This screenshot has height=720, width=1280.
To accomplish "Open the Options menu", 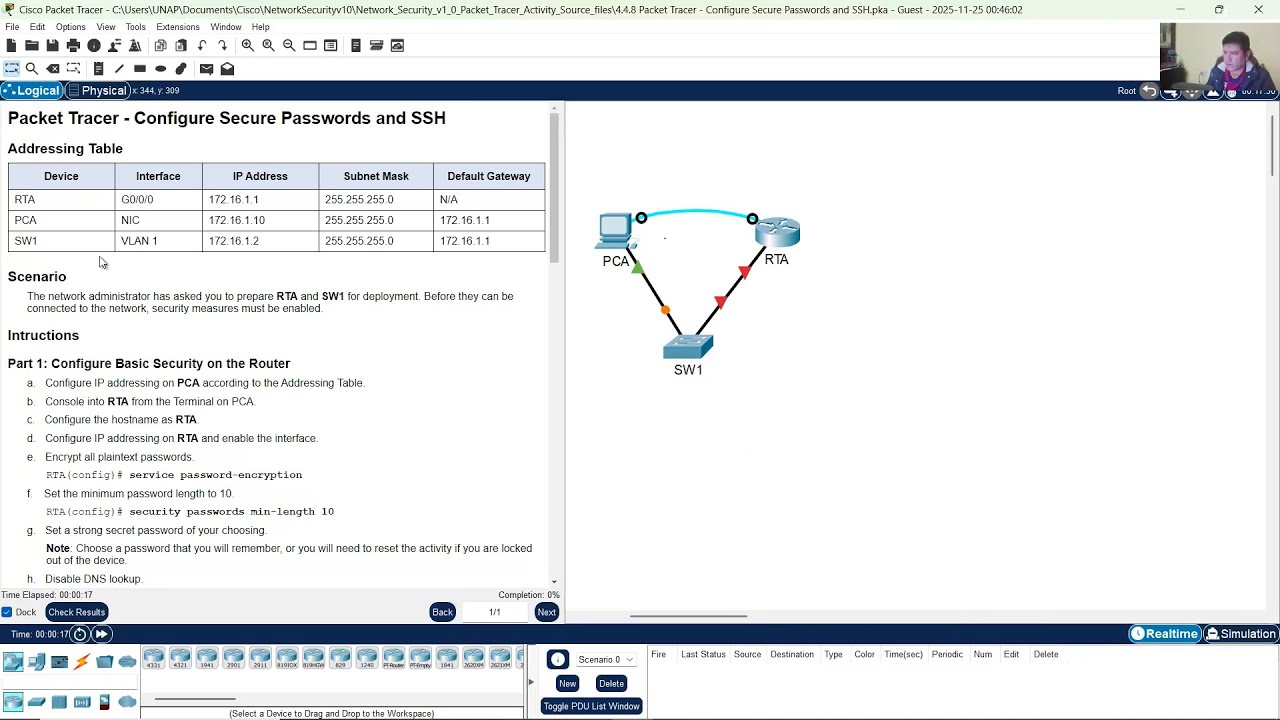I will click(70, 27).
